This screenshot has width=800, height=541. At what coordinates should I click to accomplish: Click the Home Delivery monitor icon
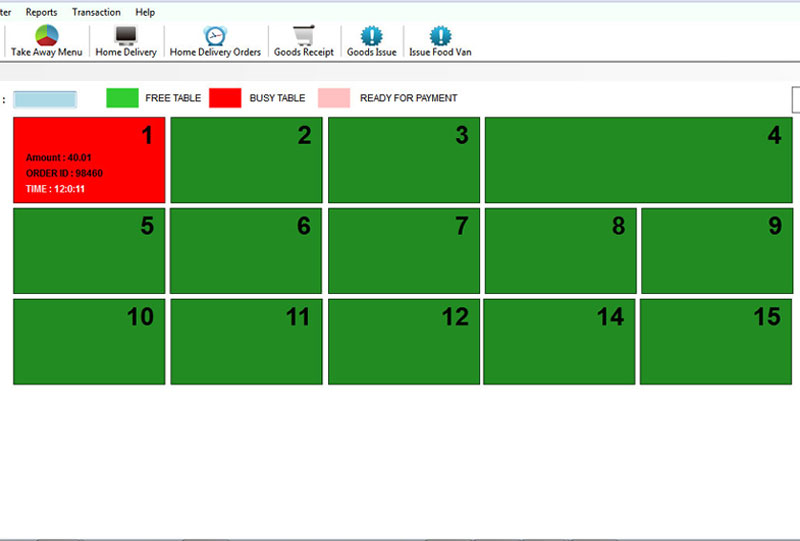pos(126,36)
